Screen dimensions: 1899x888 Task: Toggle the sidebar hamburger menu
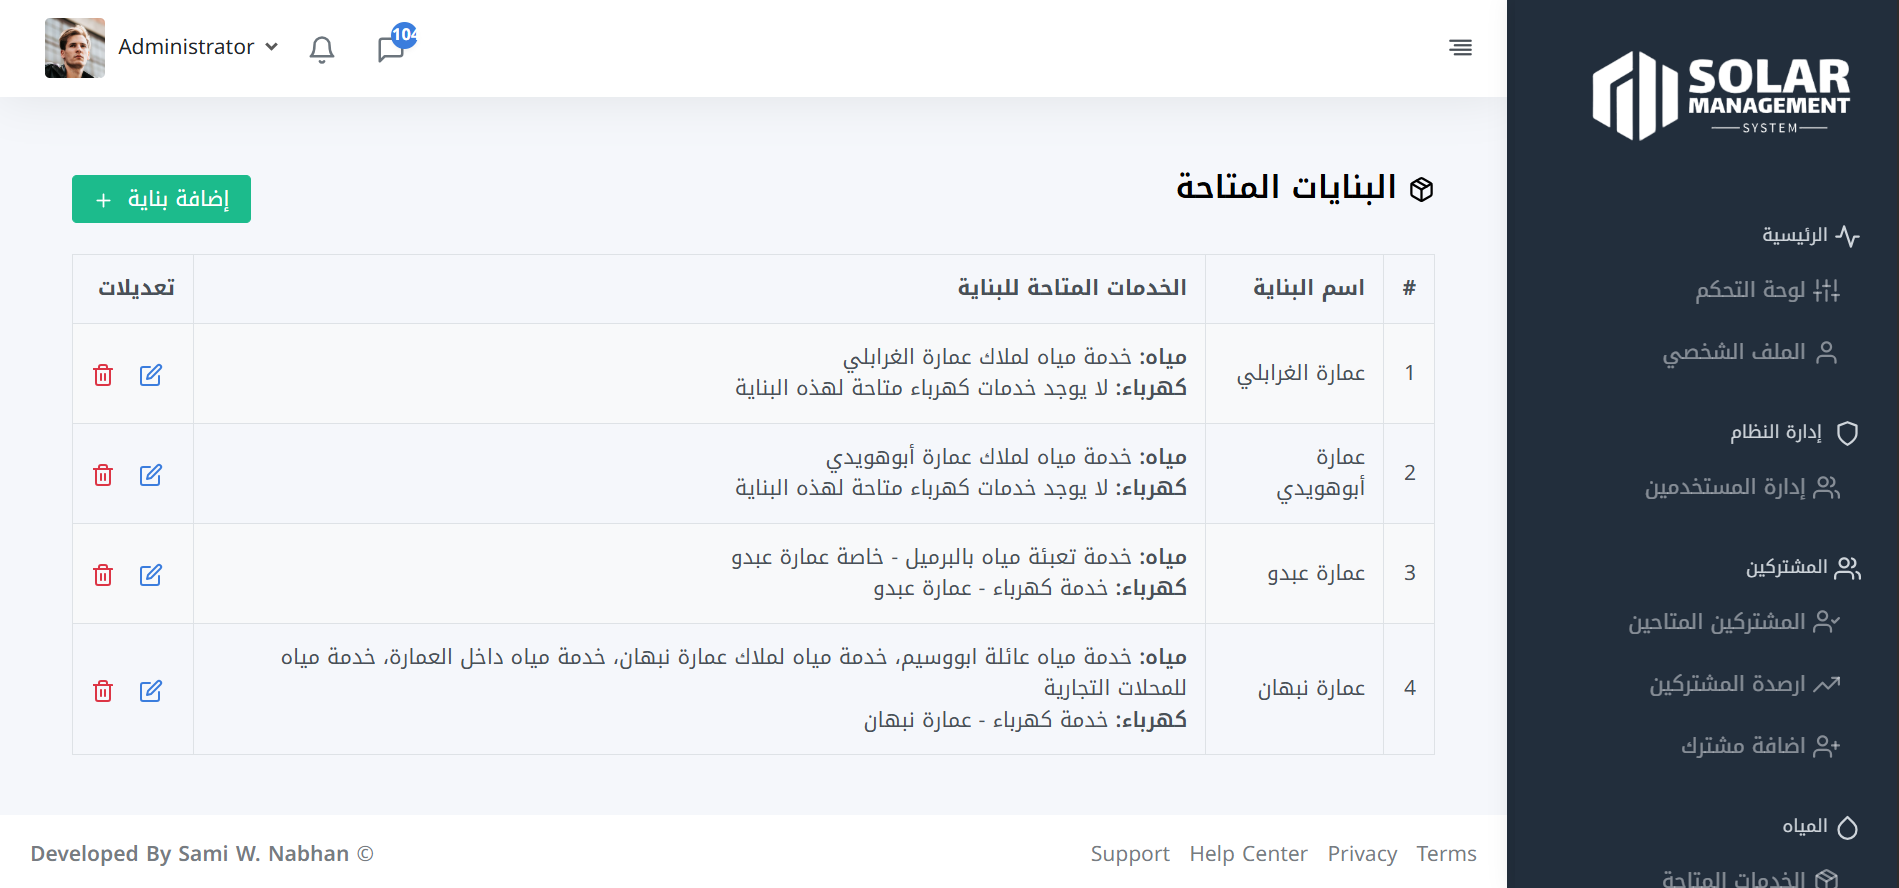tap(1460, 48)
